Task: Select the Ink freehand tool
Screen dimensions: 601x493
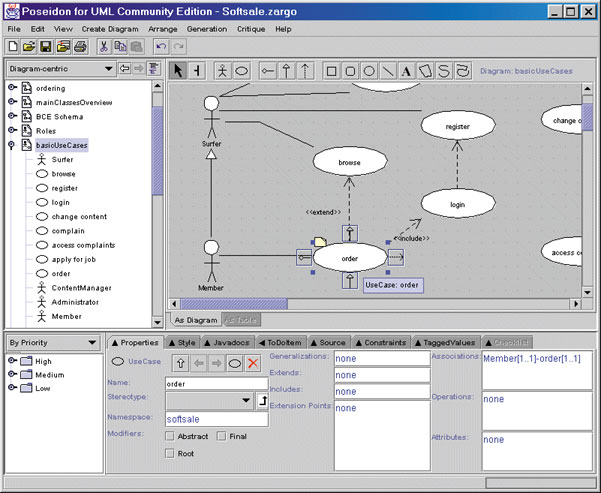Action: [463, 71]
